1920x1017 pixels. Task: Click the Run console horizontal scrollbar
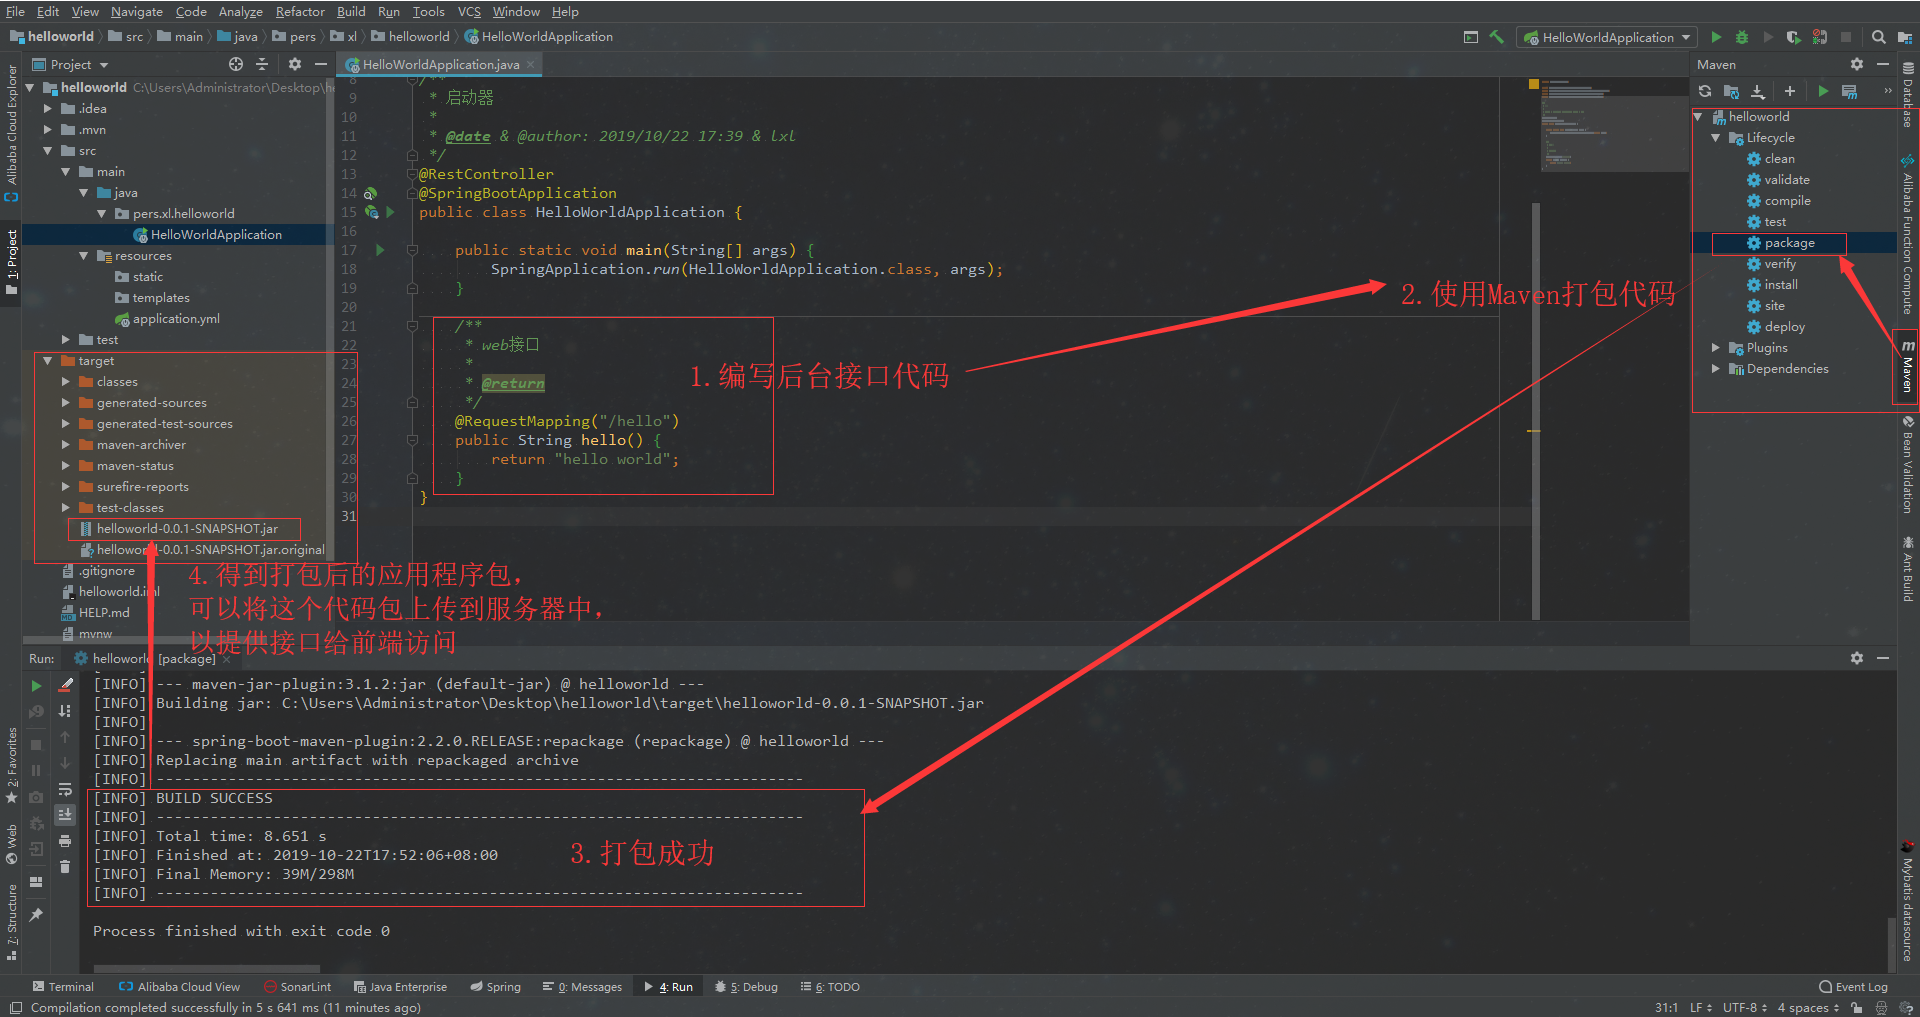pos(206,969)
